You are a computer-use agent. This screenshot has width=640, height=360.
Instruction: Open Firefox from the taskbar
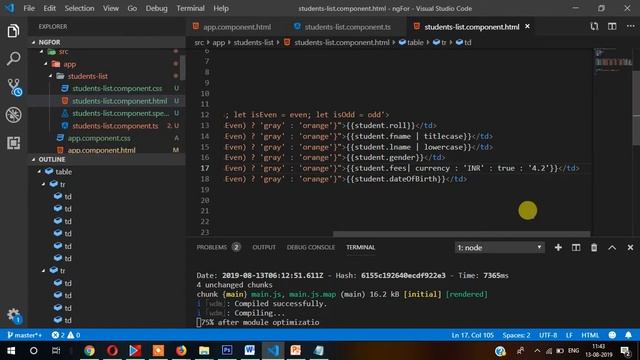tap(181, 351)
